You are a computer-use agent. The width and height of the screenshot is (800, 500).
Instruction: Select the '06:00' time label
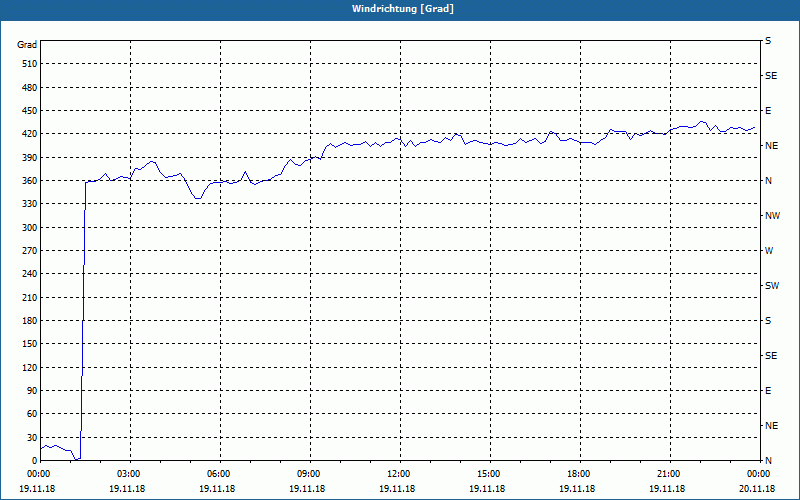(217, 474)
